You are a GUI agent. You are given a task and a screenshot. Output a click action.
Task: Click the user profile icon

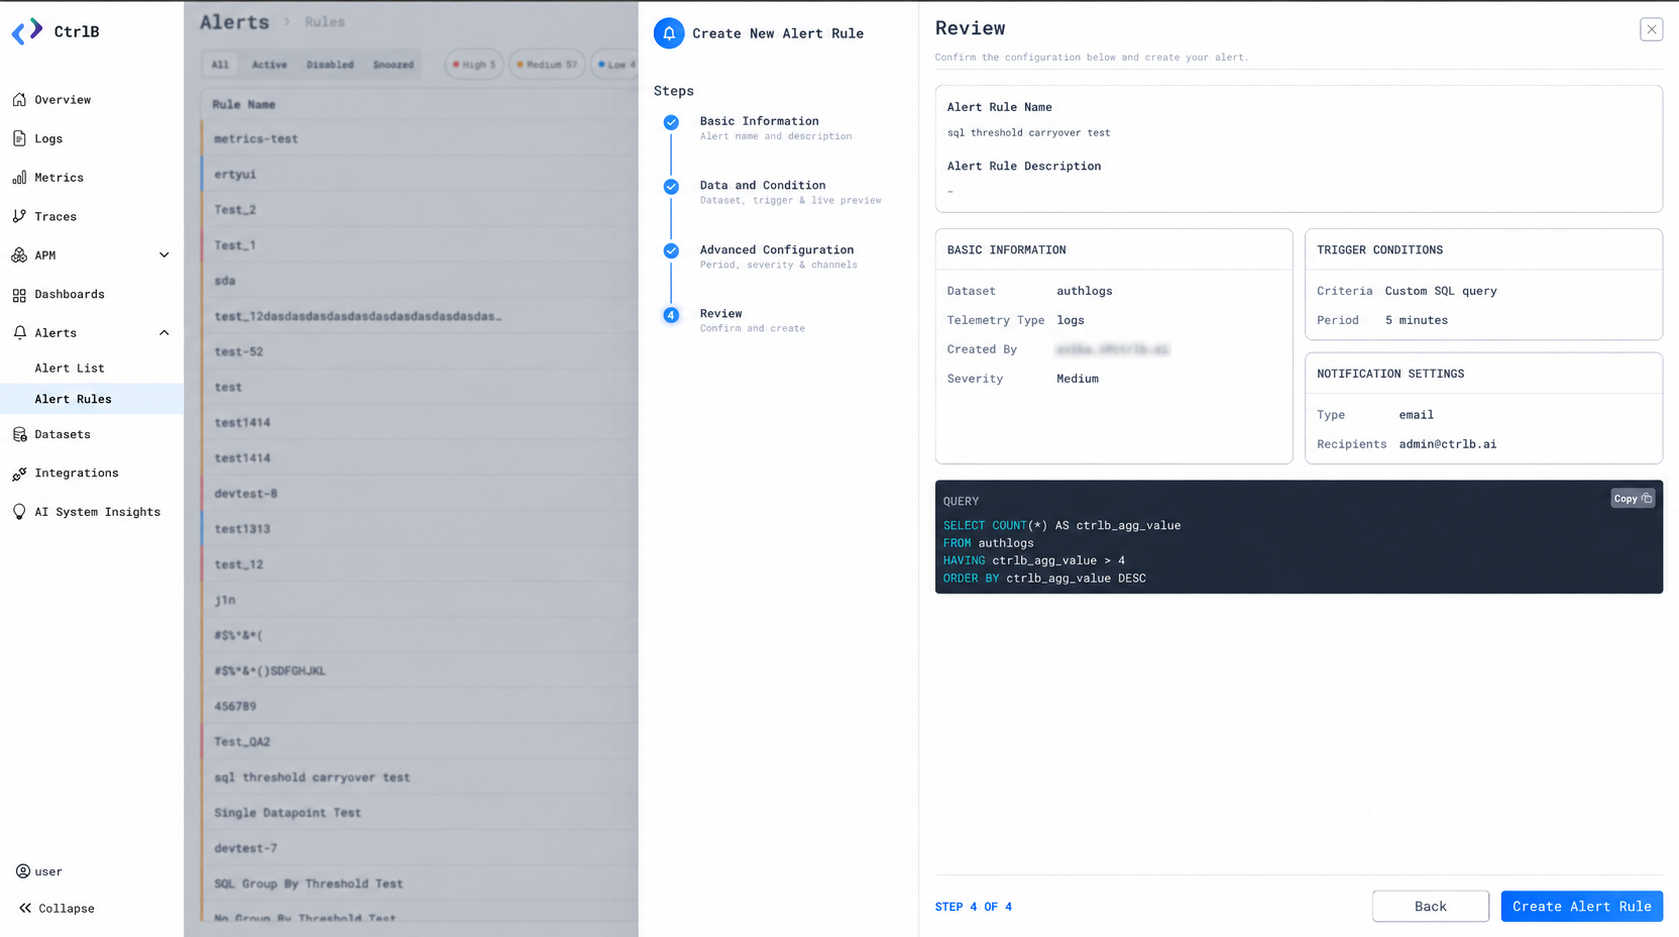tap(22, 871)
